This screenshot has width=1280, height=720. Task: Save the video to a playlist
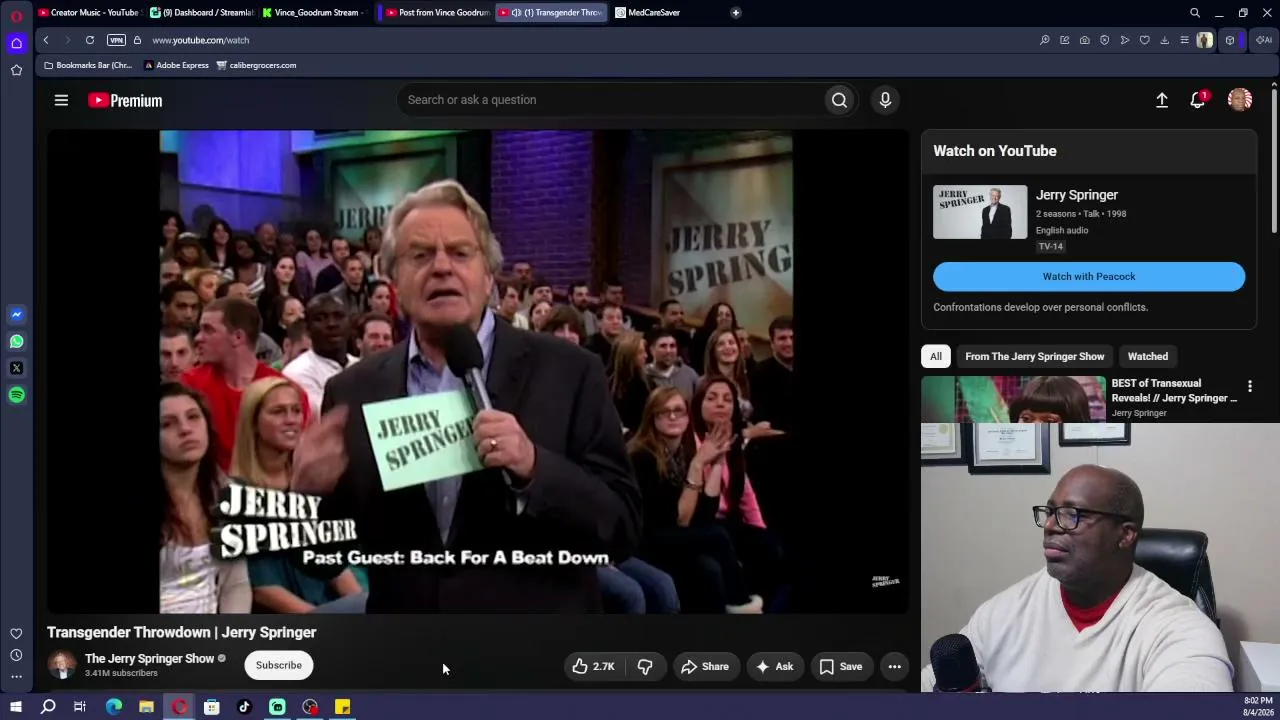841,666
